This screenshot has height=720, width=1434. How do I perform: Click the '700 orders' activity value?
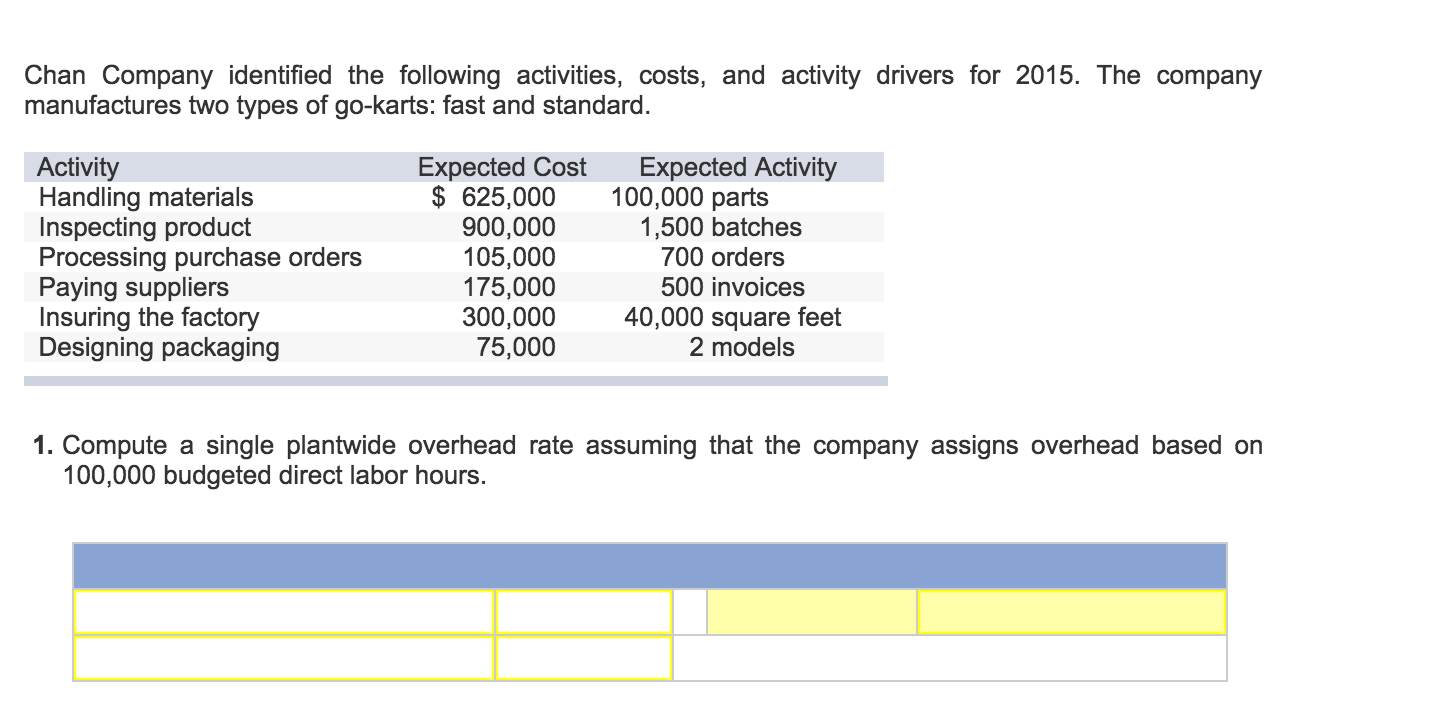722,257
